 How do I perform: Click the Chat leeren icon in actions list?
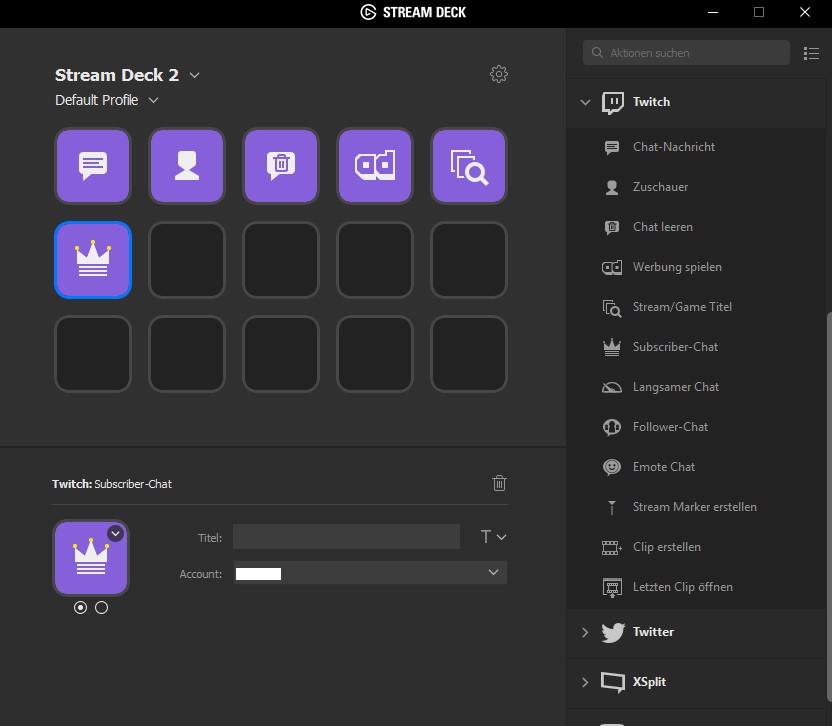pyautogui.click(x=612, y=227)
